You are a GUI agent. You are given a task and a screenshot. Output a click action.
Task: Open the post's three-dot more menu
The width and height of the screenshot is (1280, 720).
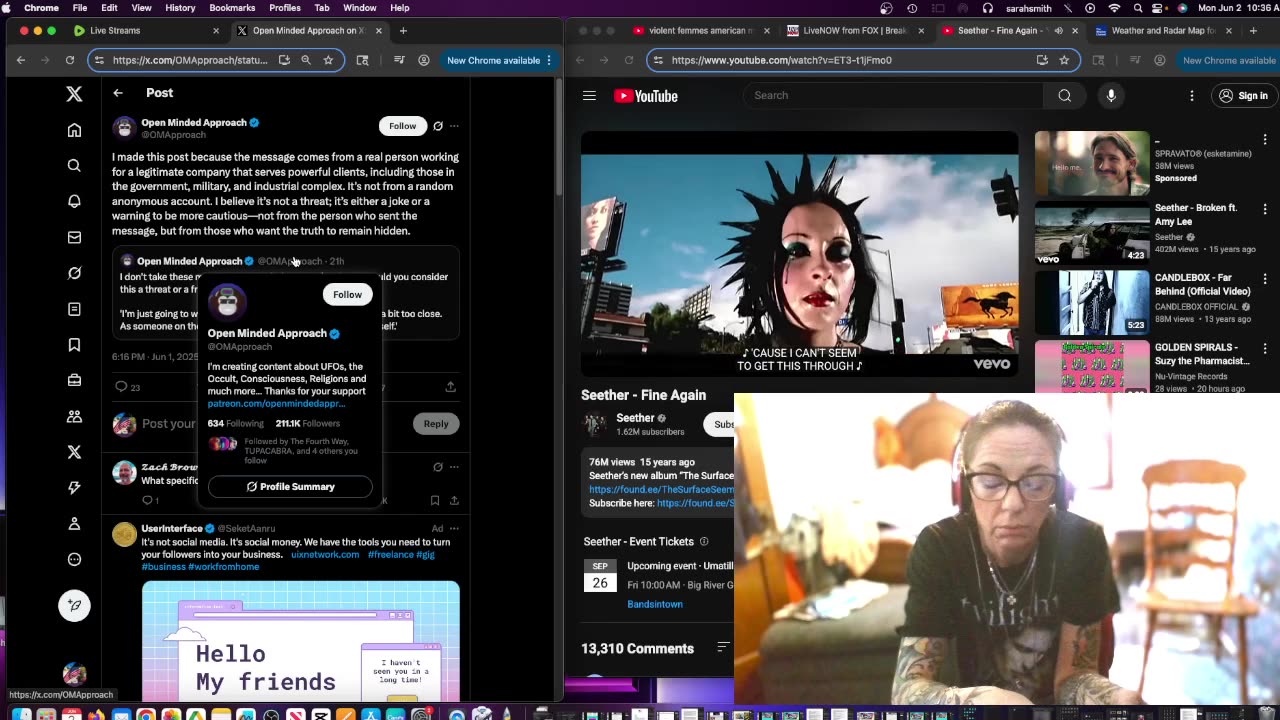point(454,126)
